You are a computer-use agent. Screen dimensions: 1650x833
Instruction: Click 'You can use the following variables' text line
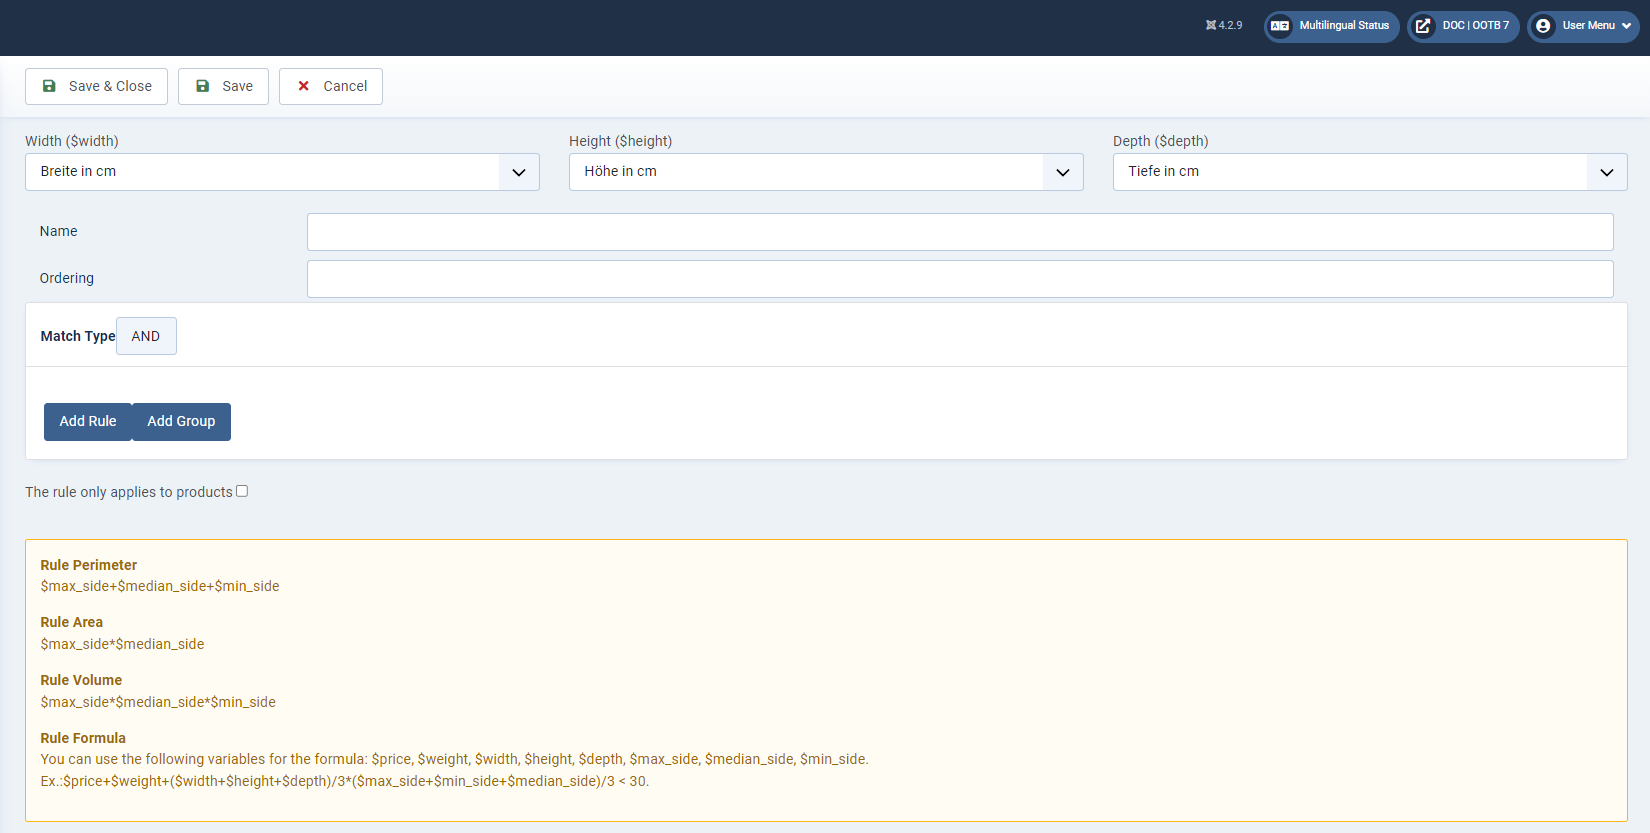(455, 760)
